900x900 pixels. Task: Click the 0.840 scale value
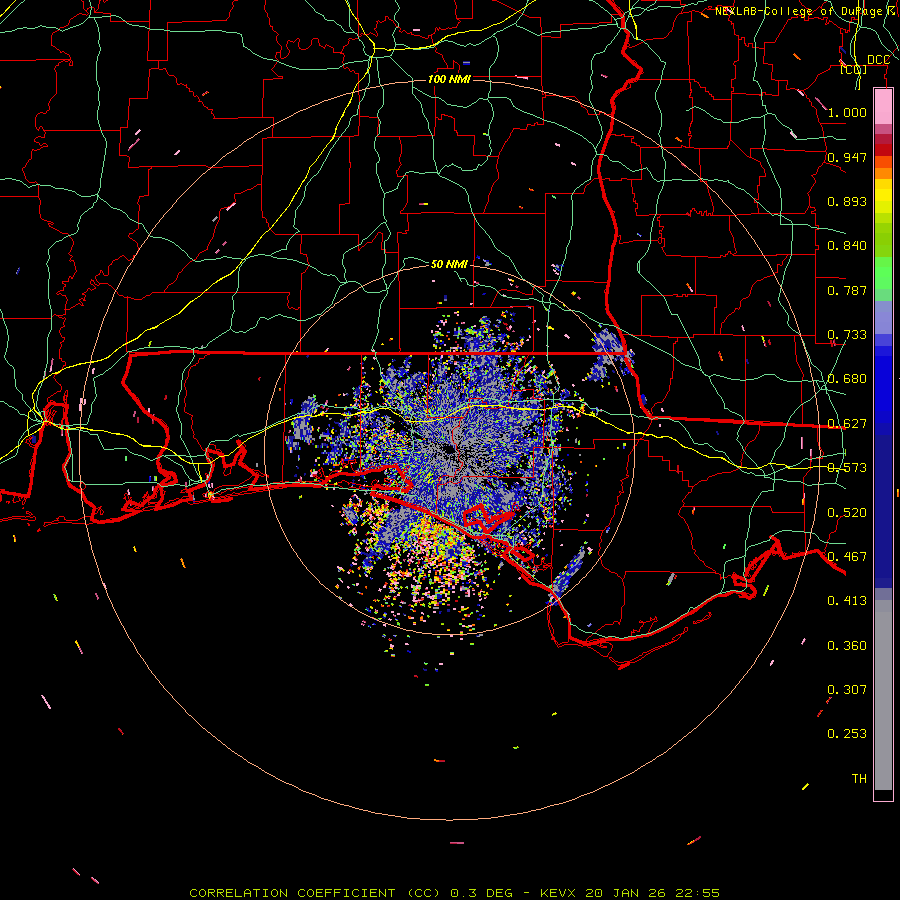847,246
